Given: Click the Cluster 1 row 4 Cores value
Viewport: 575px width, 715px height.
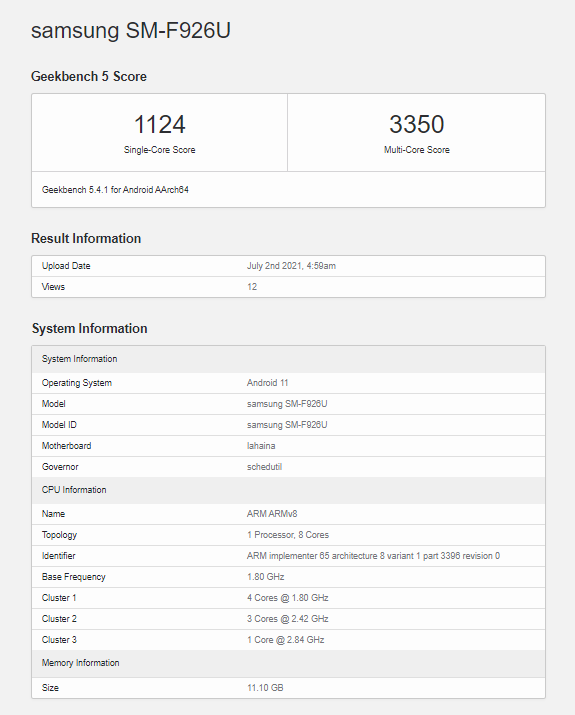Looking at the screenshot, I should click(288, 598).
